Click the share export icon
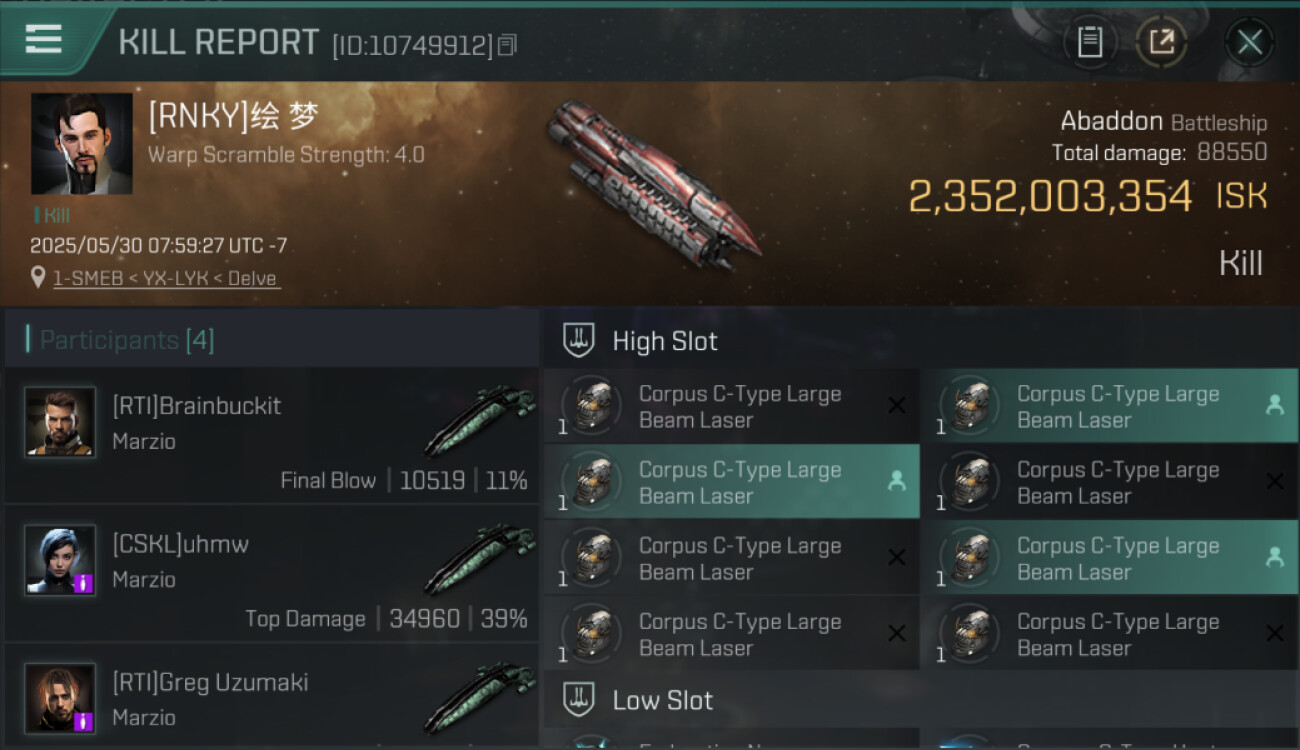 (1161, 42)
